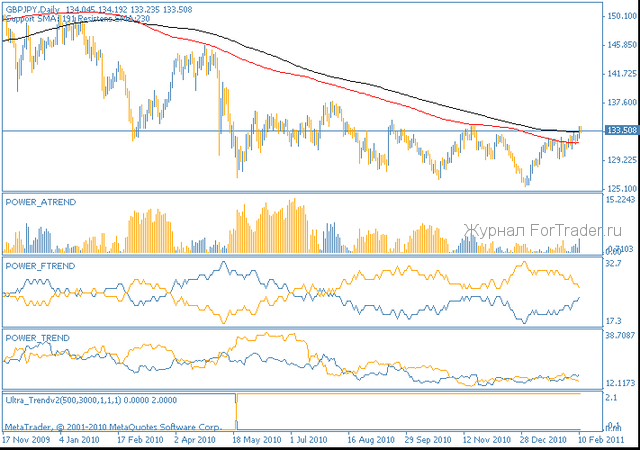The height and width of the screenshot is (450, 640).
Task: Click the 18 May 2010 date label
Action: 257,440
